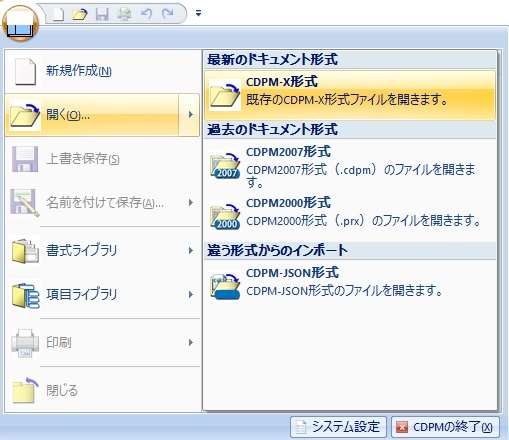Select 新規作成(N) menu item
Screen dimensions: 509x440
coord(102,71)
